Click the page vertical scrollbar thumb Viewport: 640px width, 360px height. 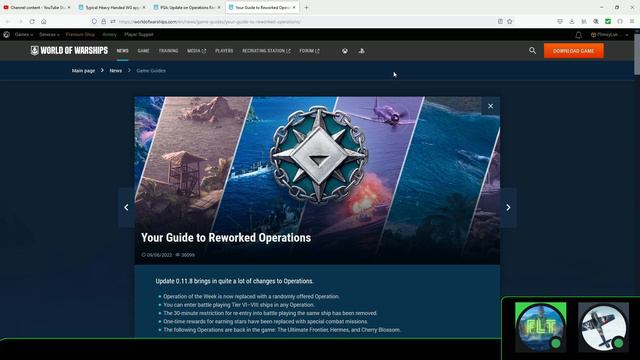tap(637, 53)
